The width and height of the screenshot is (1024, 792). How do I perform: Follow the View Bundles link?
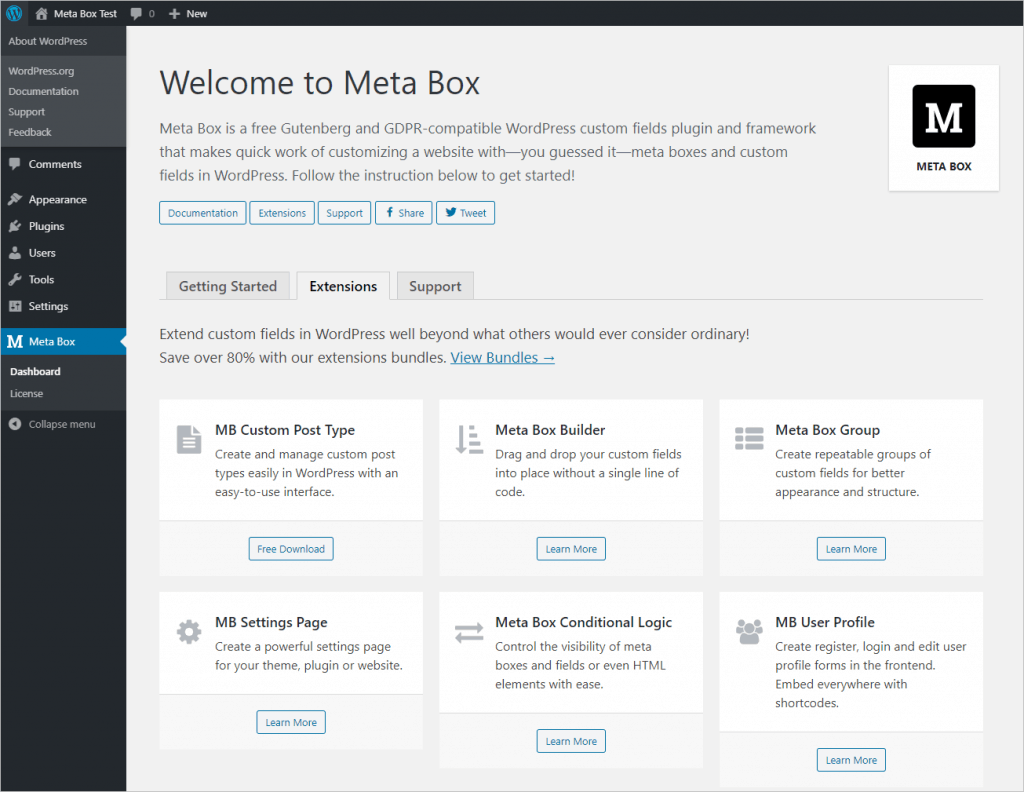coord(502,357)
